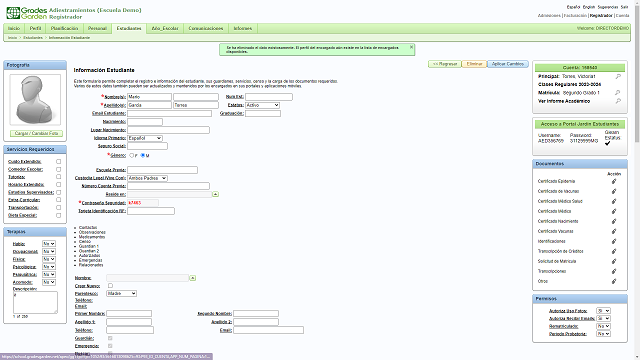Open the Comunicaciones tab
640x360 pixels.
coord(206,28)
